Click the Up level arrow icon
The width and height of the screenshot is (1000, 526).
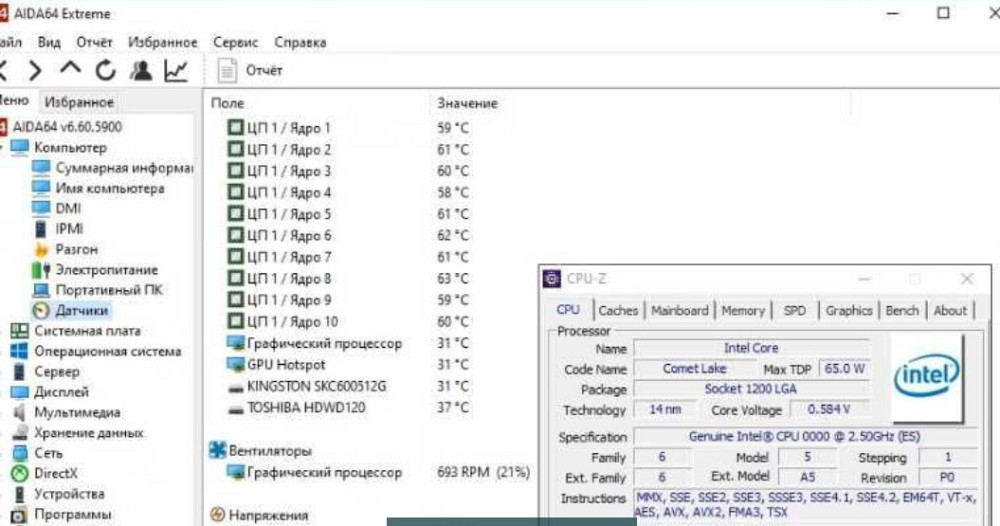(x=70, y=68)
